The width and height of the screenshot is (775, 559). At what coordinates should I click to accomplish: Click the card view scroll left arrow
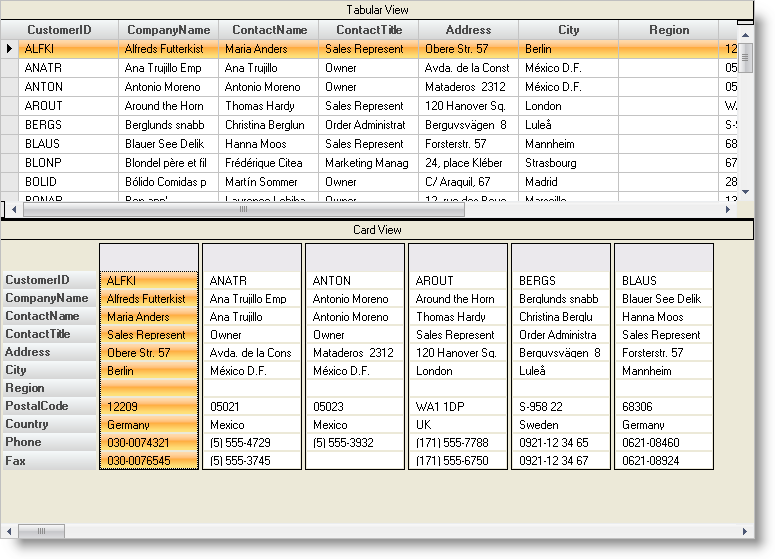[x=11, y=531]
